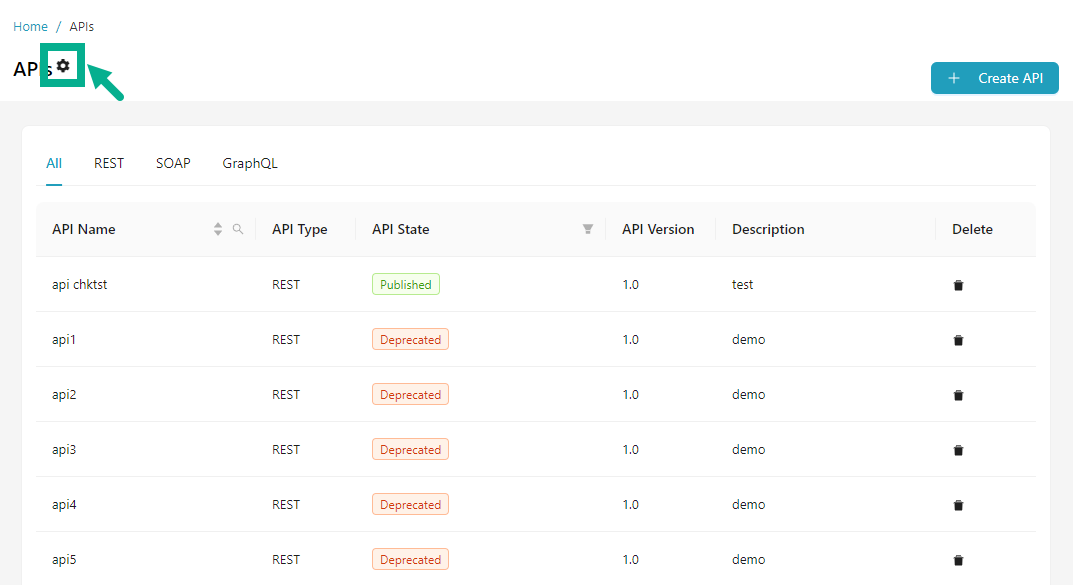Switch to the SOAP tab
The image size is (1073, 585).
click(173, 163)
